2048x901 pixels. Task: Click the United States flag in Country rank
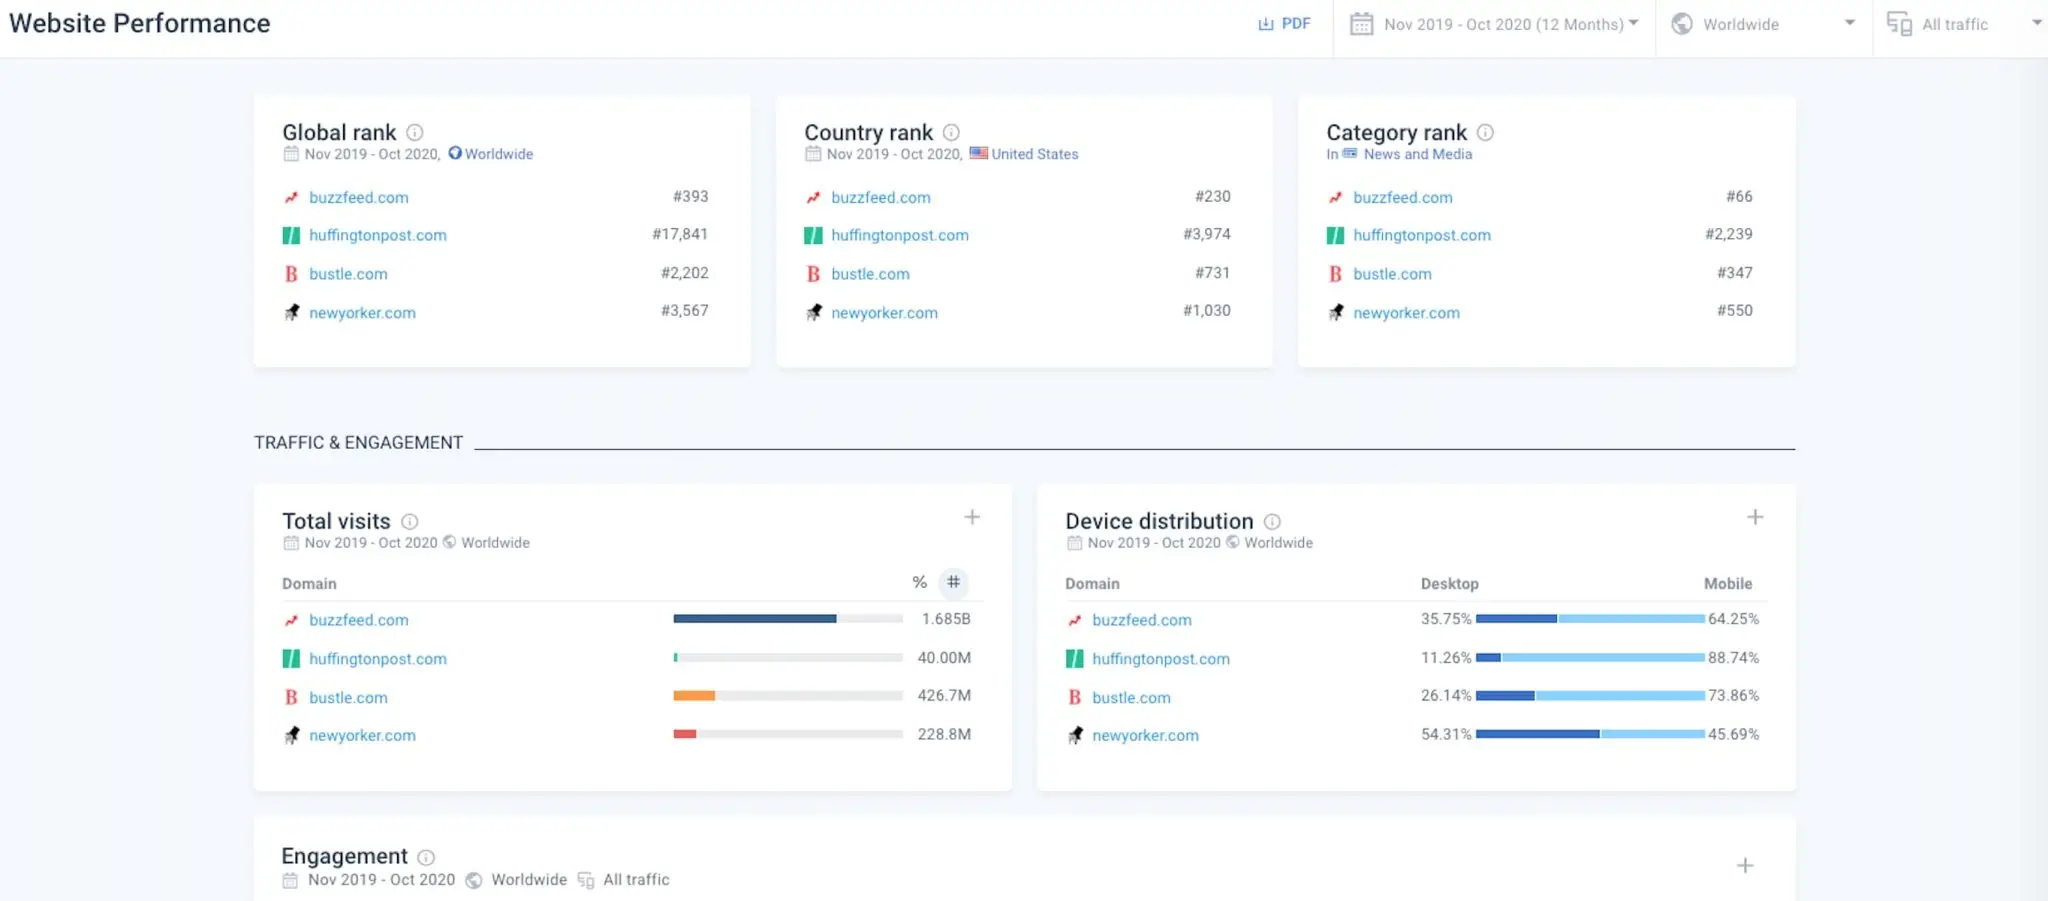pyautogui.click(x=979, y=153)
